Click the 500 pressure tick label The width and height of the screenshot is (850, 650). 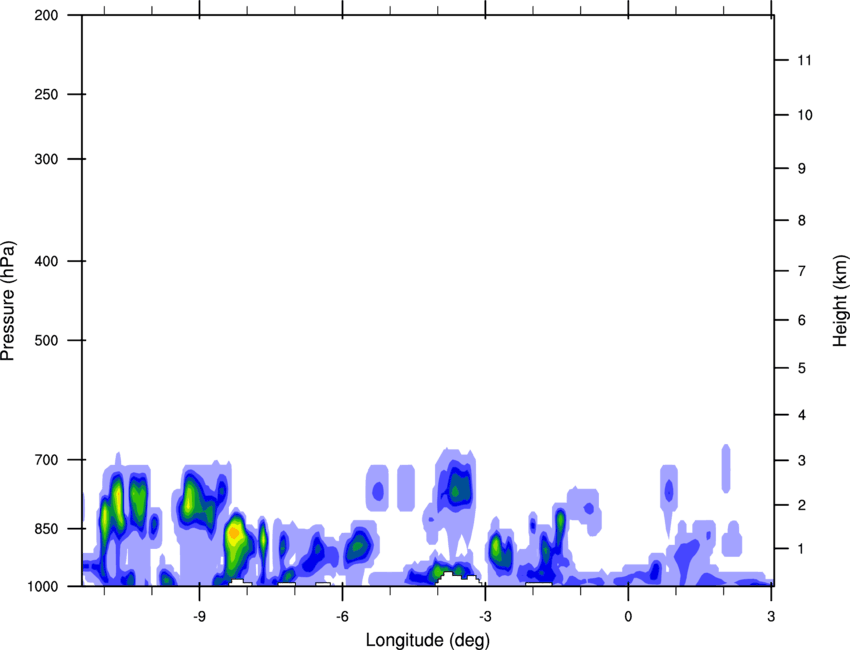46,340
